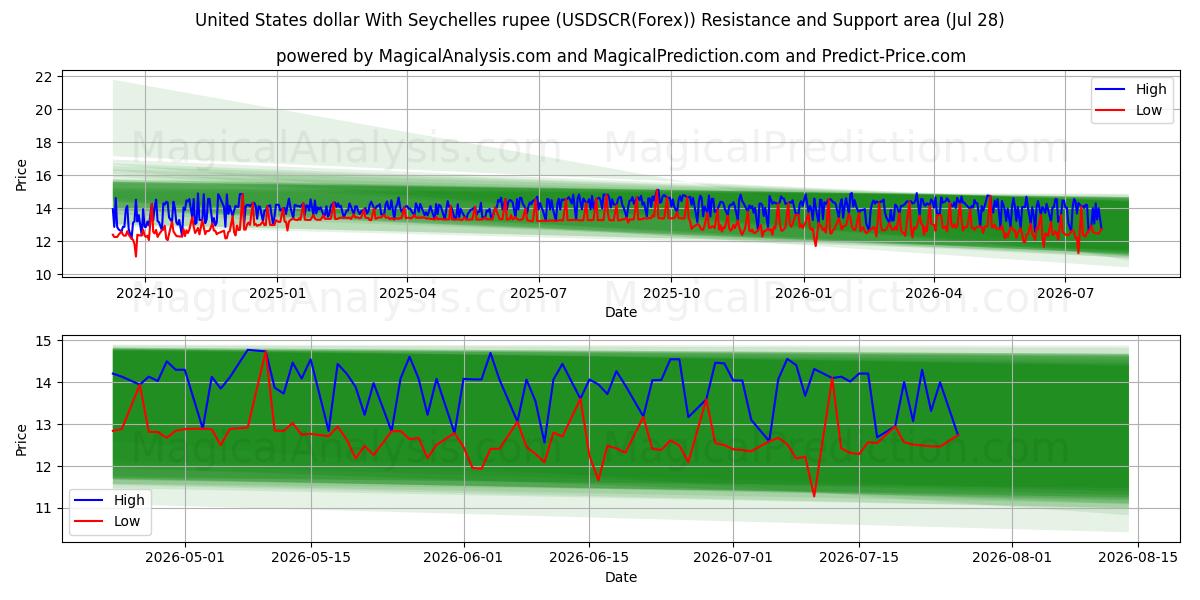Click the '2026-07' tick label
The image size is (1200, 600).
[x=1064, y=293]
